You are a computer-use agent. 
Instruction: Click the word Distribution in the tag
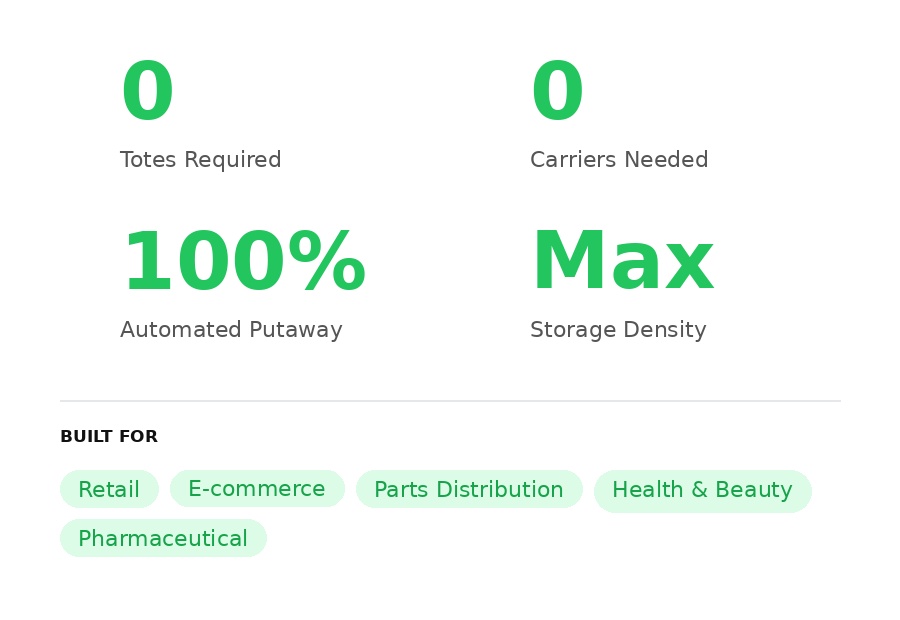point(499,490)
